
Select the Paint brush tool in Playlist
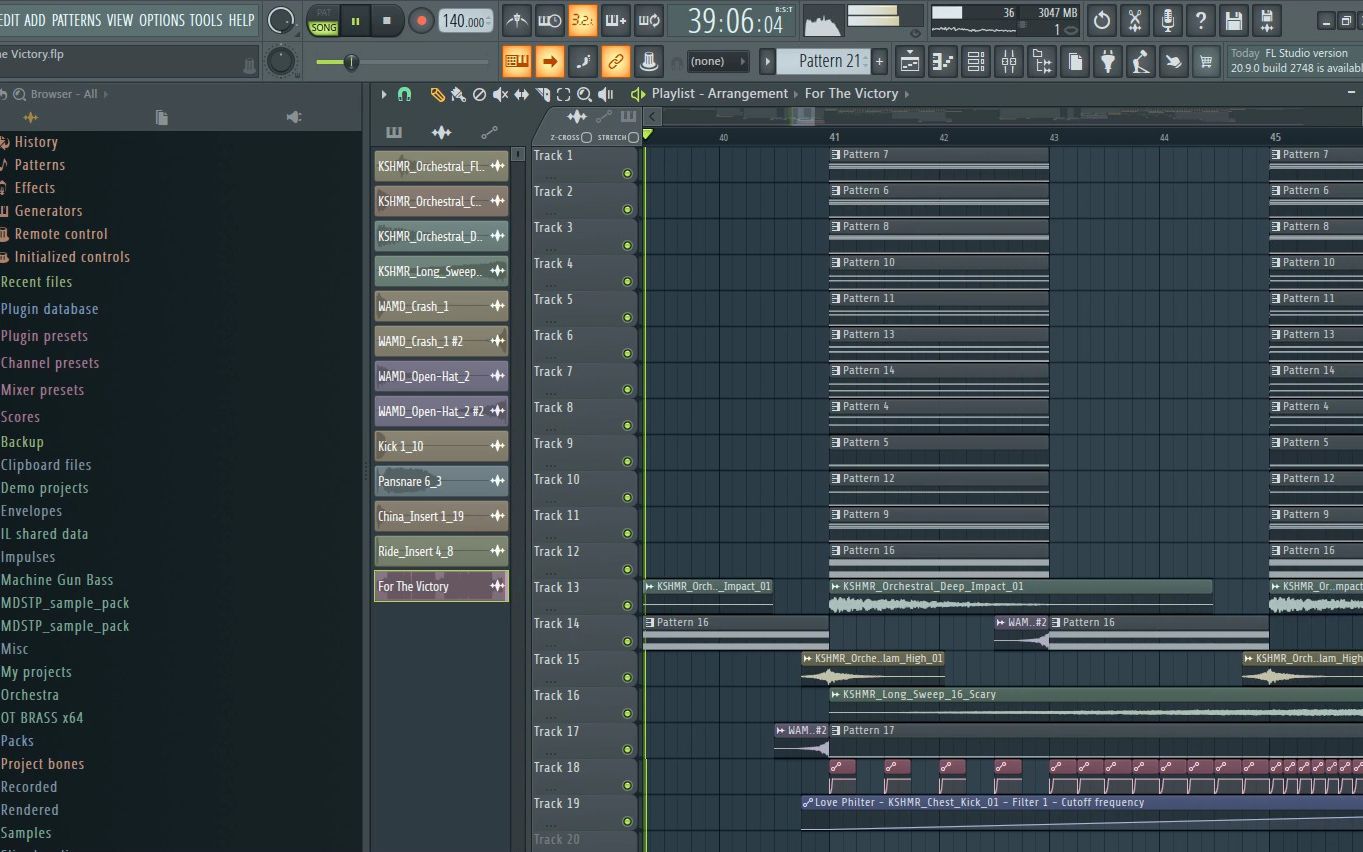pyautogui.click(x=458, y=94)
